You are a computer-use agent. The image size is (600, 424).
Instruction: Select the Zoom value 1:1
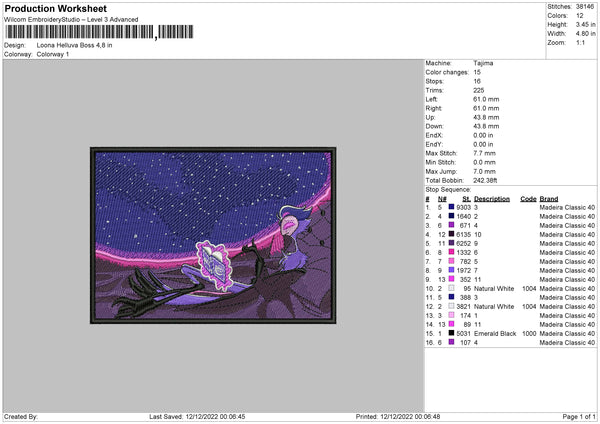pyautogui.click(x=580, y=42)
